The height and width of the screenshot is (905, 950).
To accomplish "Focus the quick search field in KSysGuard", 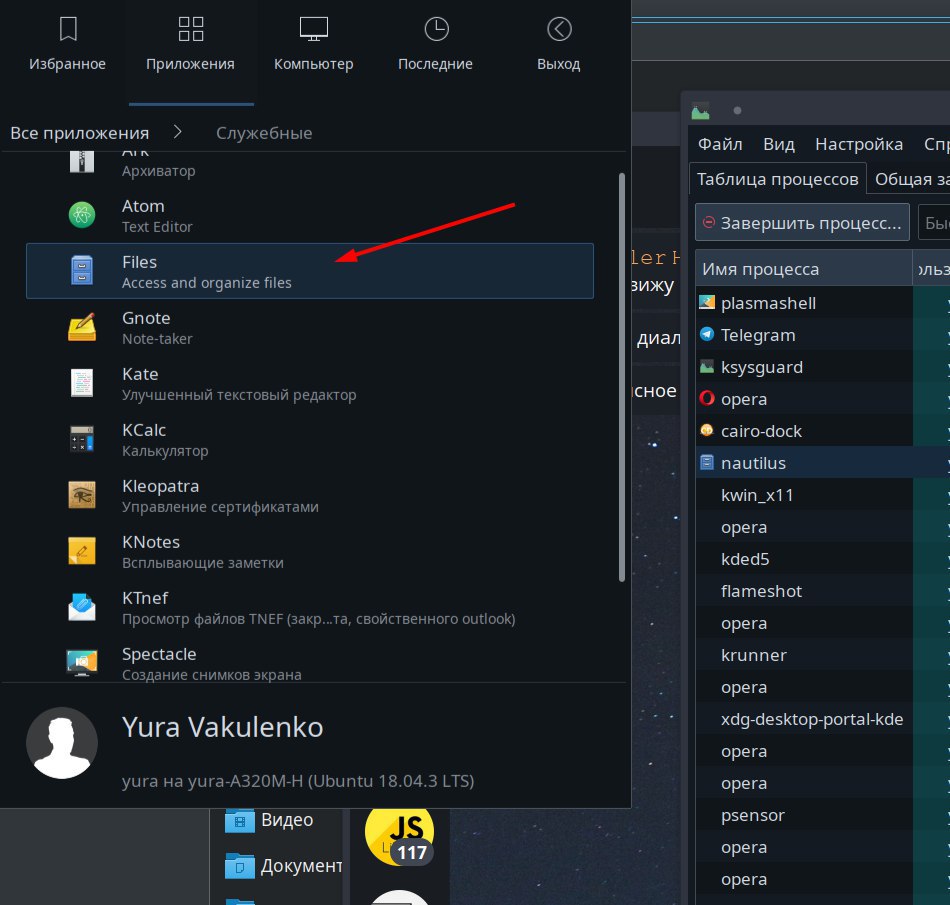I will 934,223.
